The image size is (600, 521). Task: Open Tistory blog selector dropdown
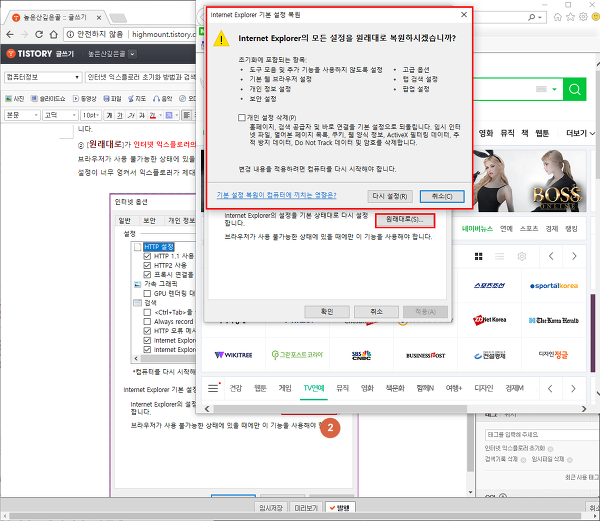[132, 54]
